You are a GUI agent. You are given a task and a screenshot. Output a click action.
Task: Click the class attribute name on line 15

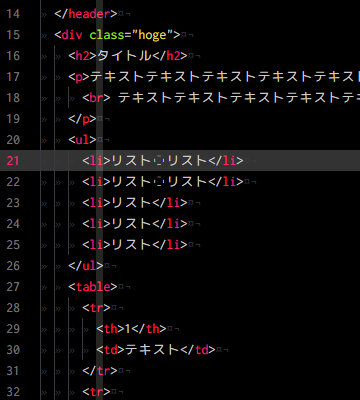click(107, 35)
